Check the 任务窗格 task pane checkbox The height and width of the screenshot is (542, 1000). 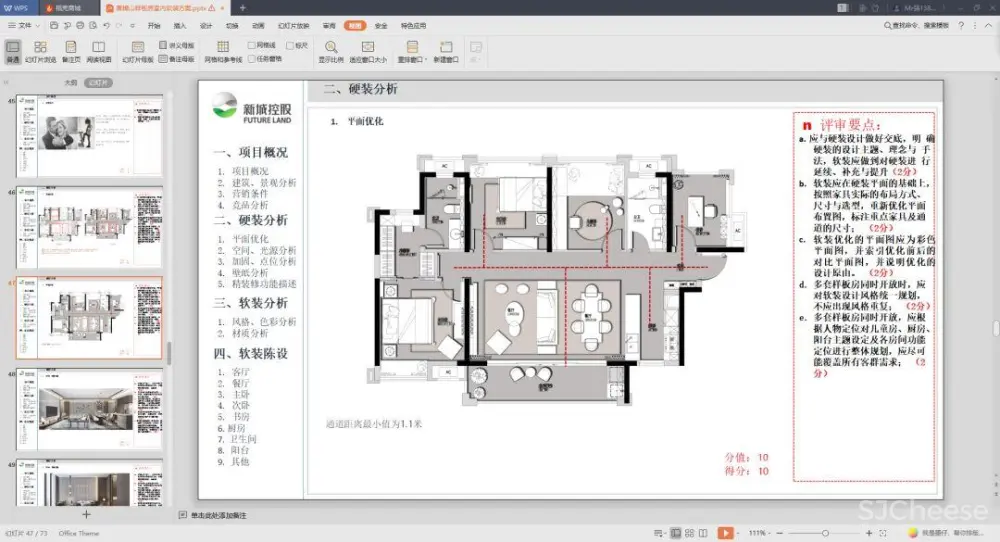pos(253,58)
